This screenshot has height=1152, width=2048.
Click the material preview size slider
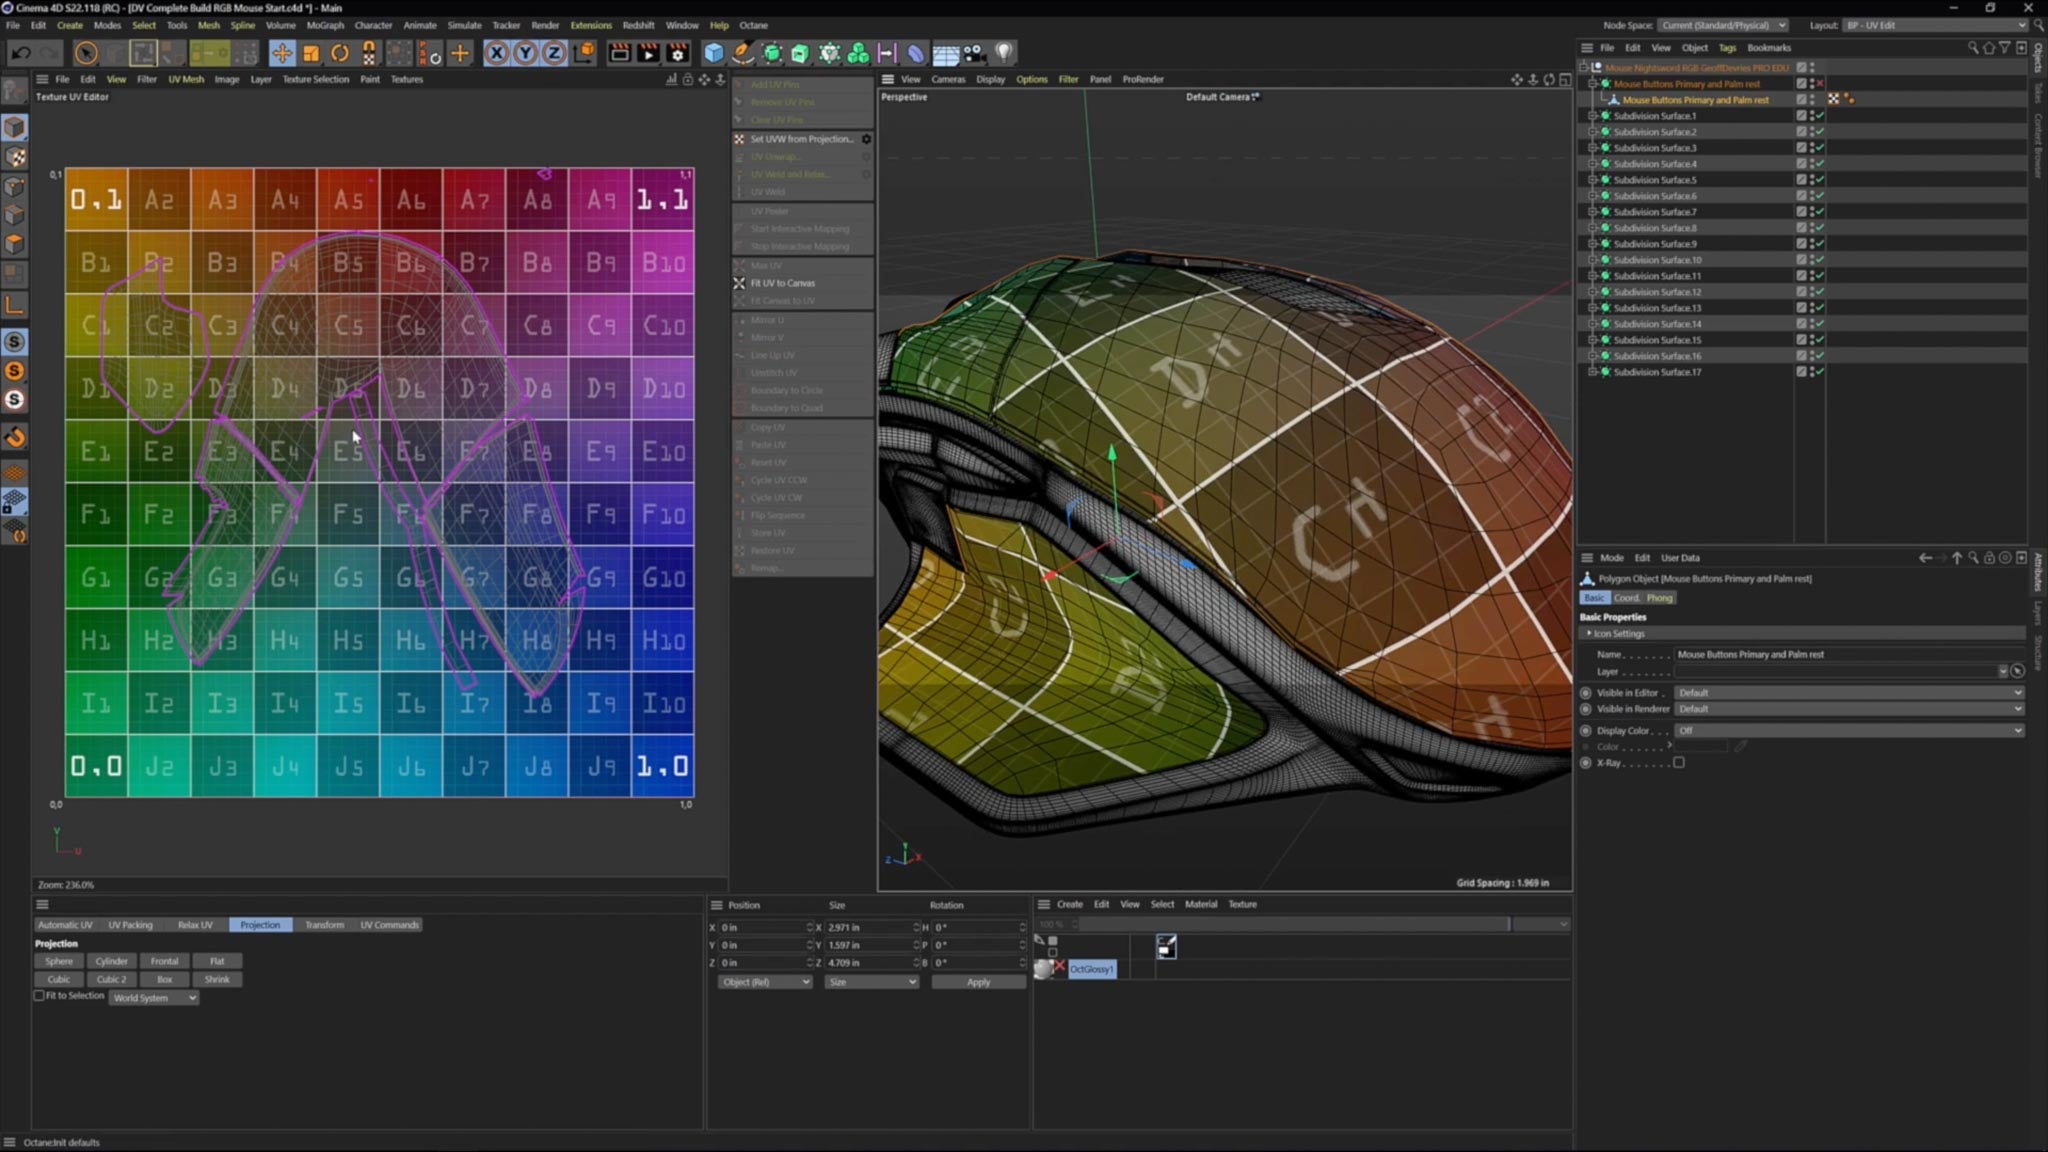click(1293, 924)
